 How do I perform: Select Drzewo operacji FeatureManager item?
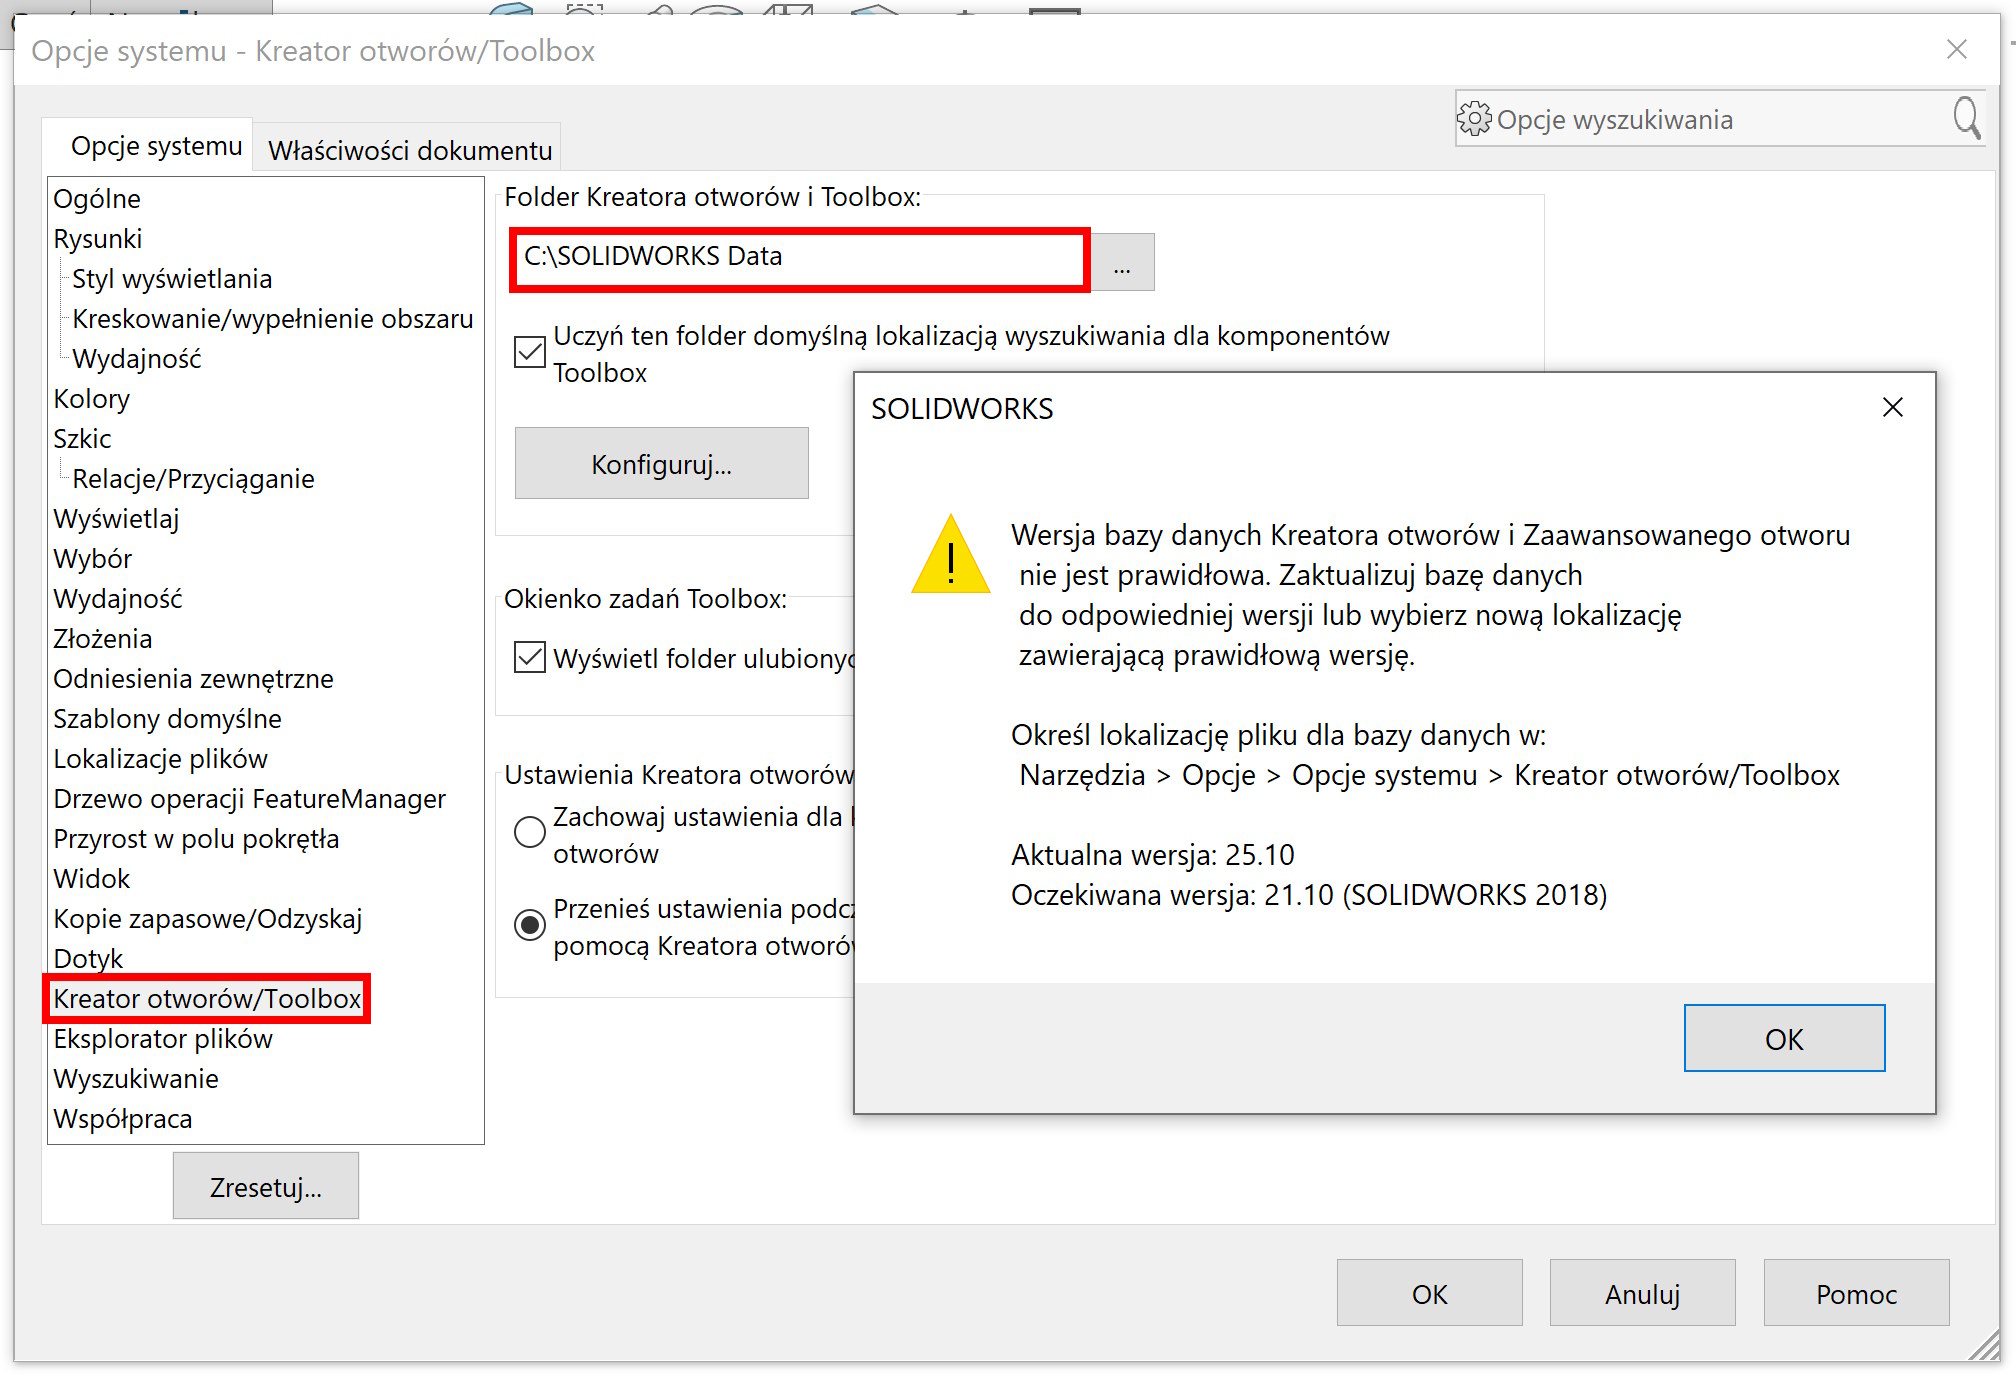coord(250,799)
